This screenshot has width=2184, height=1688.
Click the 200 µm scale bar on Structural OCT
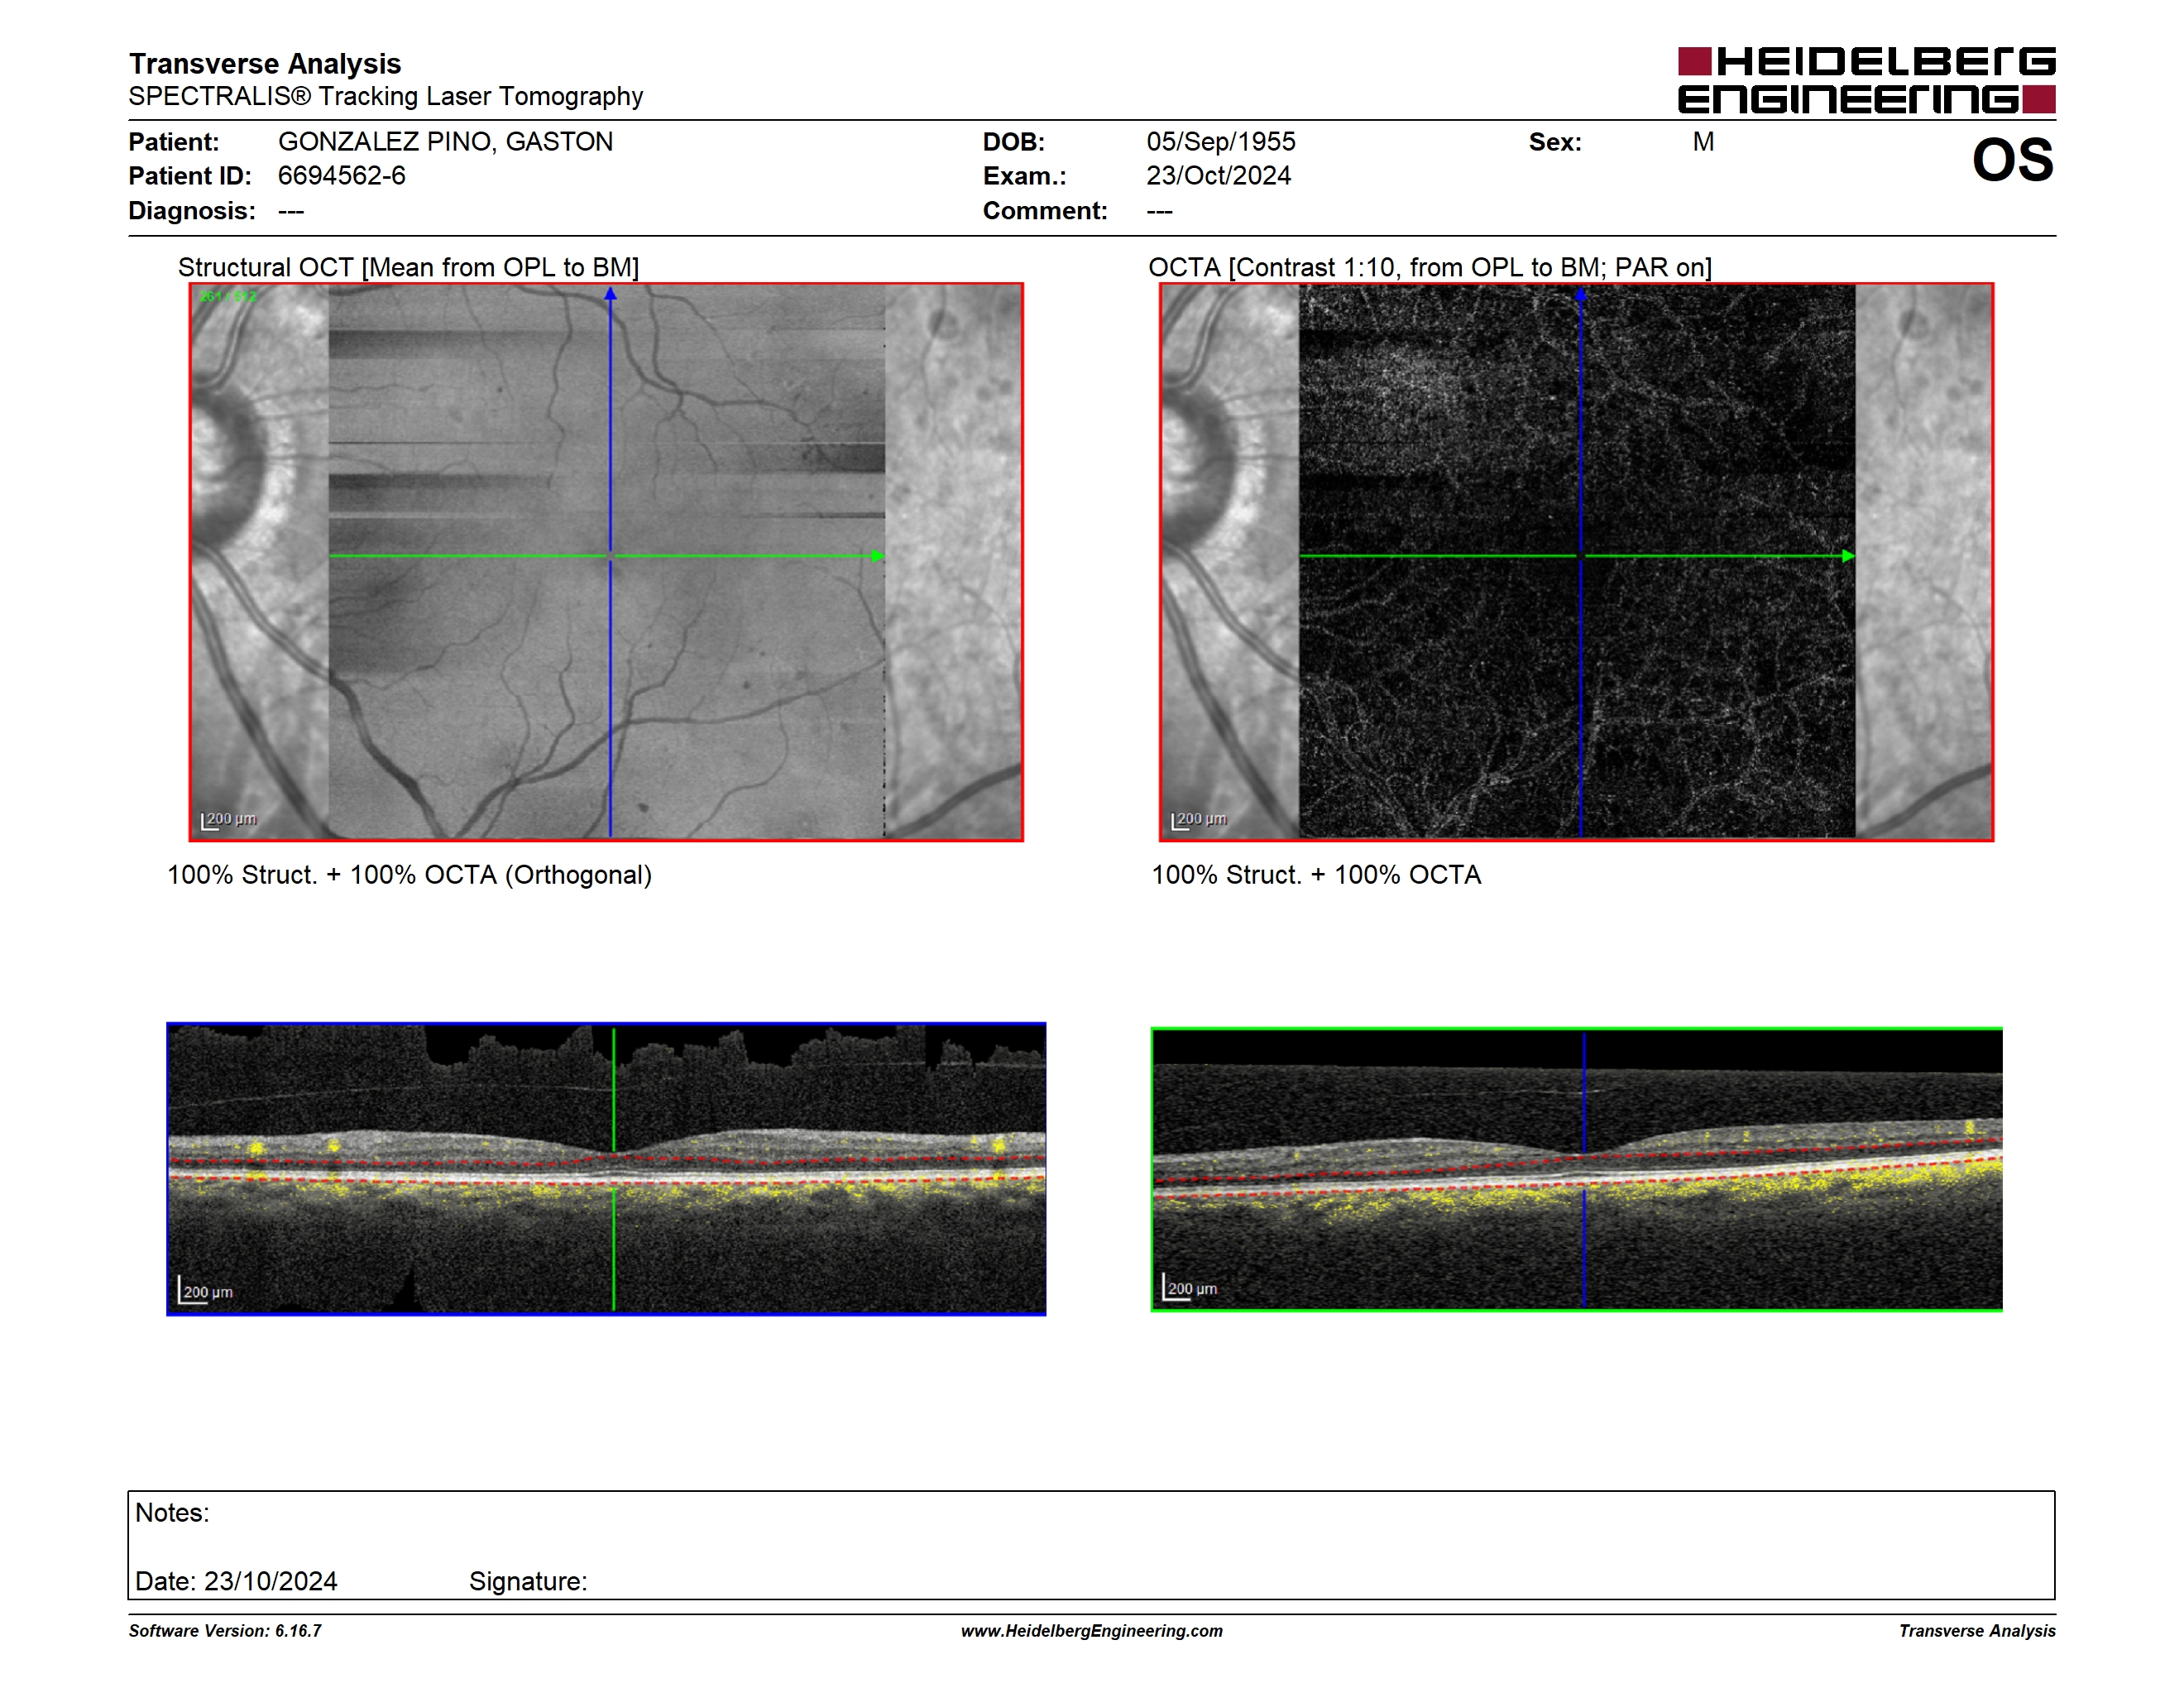point(228,820)
